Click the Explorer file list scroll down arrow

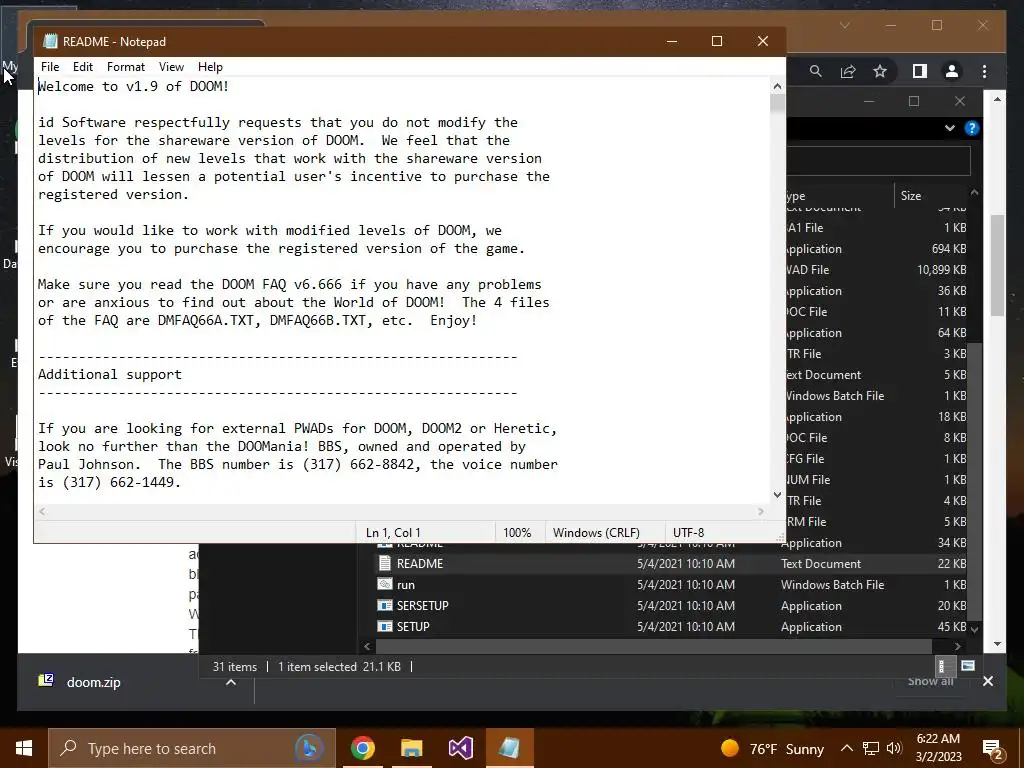click(975, 629)
